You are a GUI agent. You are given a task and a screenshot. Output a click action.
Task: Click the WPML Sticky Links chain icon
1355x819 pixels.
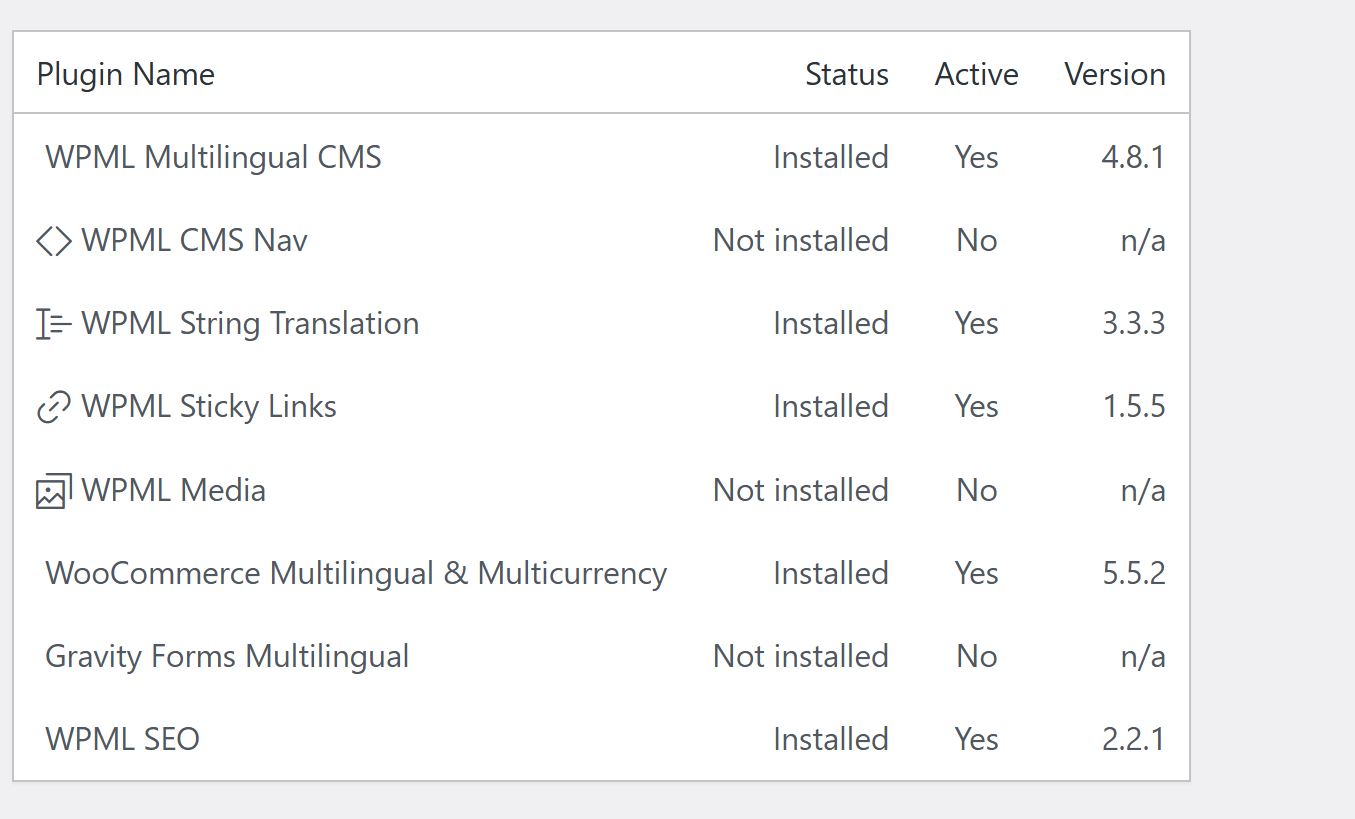[x=54, y=407]
